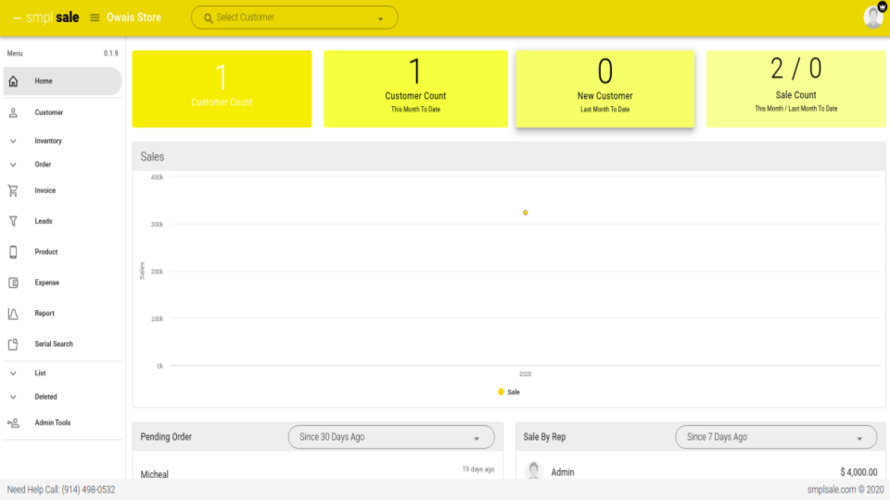Click the Sale By Rep heading
The width and height of the screenshot is (890, 500).
coord(544,437)
